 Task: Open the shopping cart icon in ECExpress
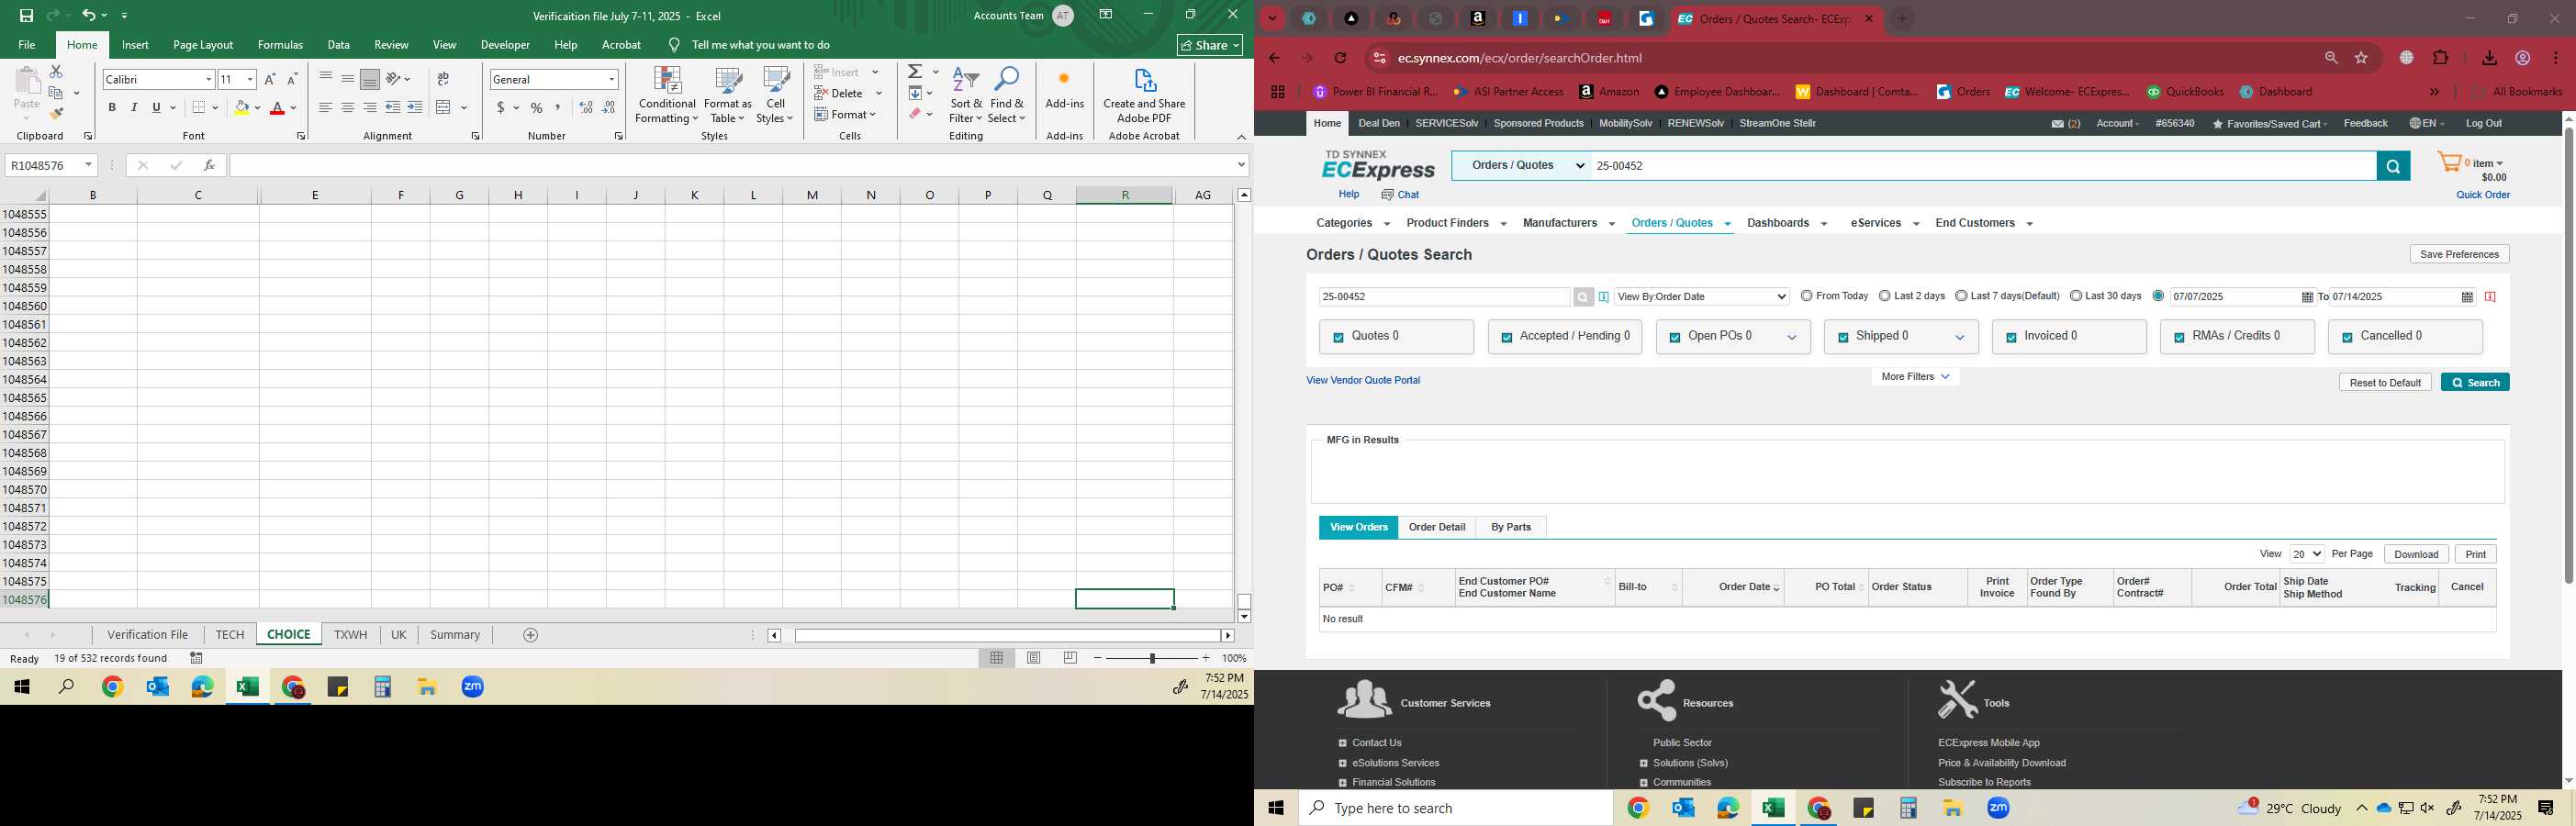2450,163
